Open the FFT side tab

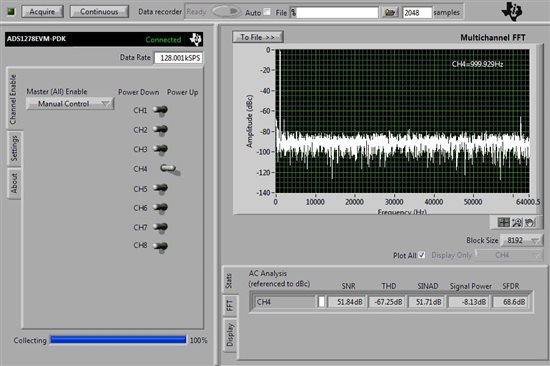coord(229,305)
